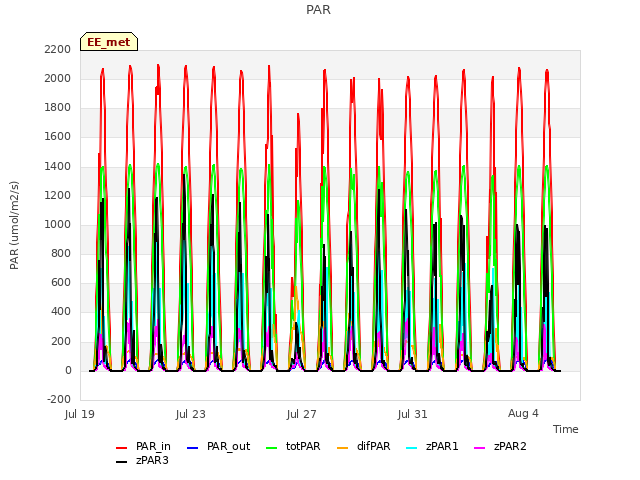640x480 pixels.
Task: Click the y-axis label PAR (umol/m2/s)
Action: [14, 225]
